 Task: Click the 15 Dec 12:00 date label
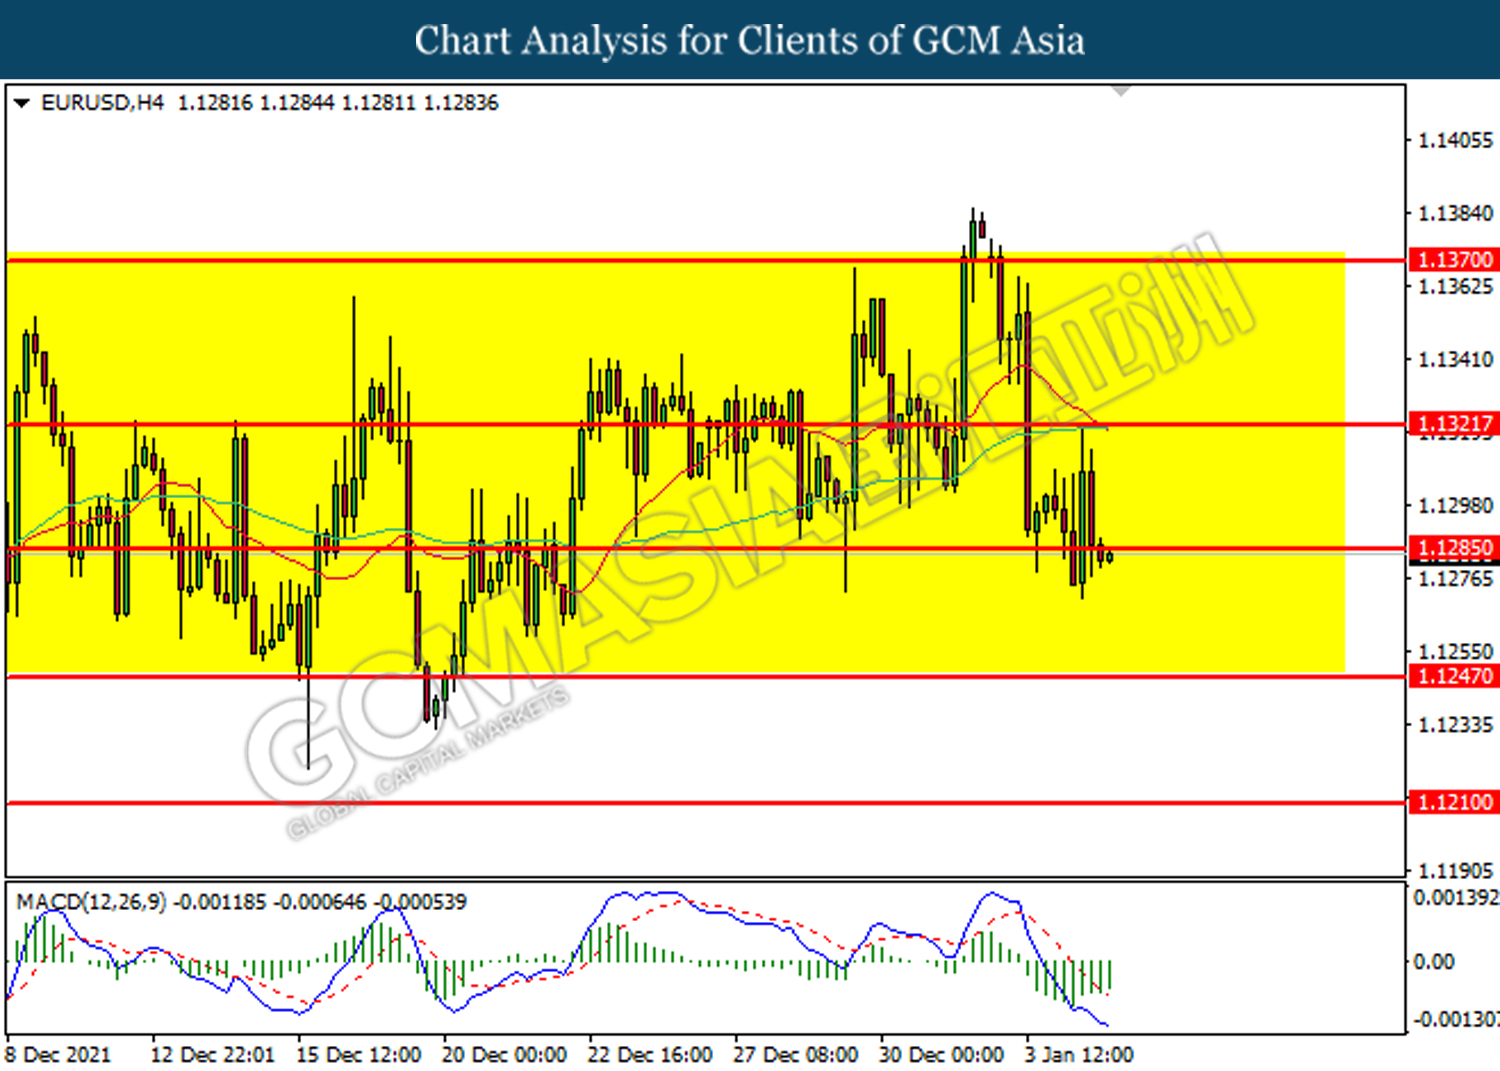click(x=358, y=1055)
